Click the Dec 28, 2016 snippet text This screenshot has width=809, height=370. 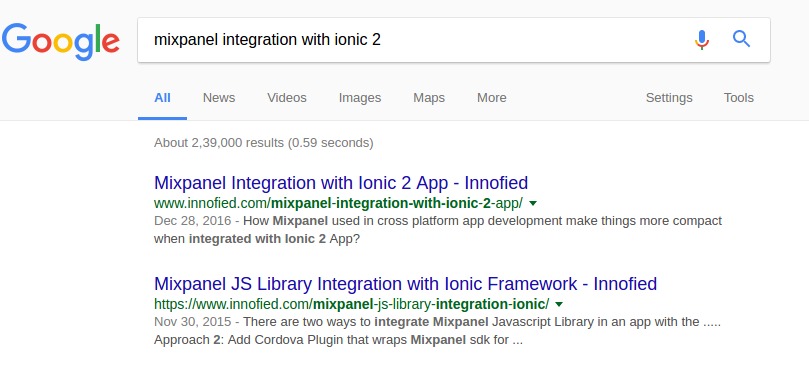[192, 221]
